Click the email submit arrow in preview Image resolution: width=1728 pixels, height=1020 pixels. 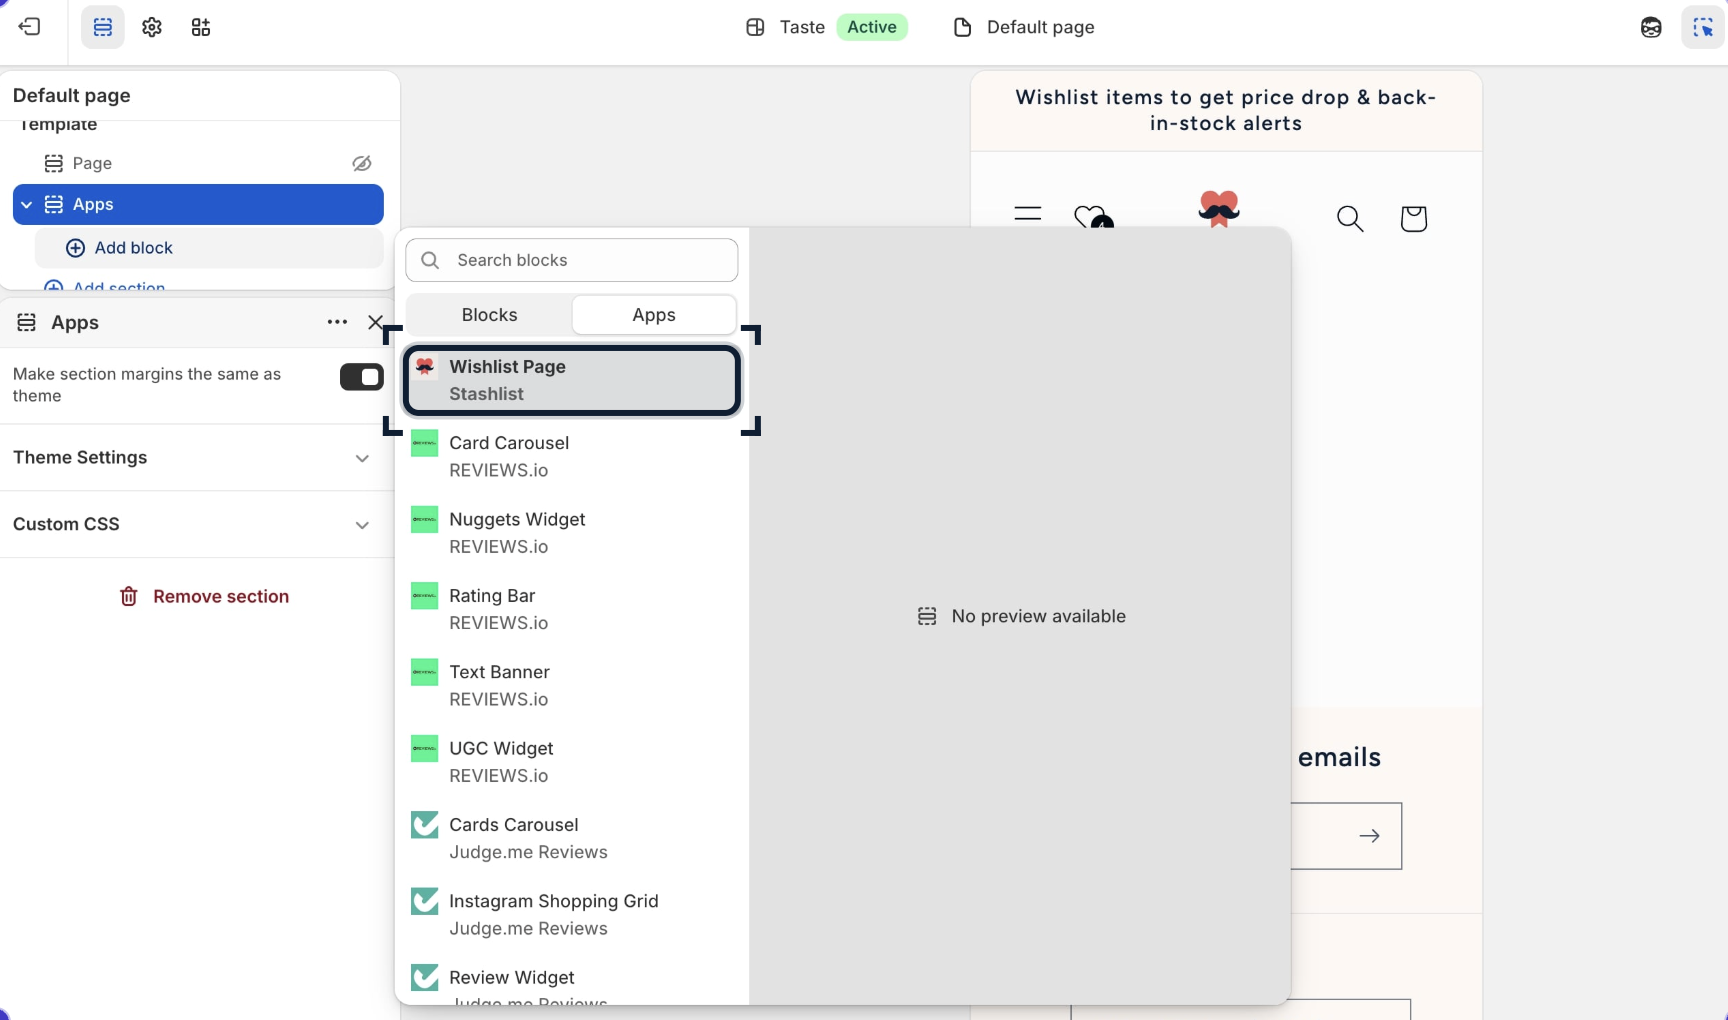tap(1370, 836)
